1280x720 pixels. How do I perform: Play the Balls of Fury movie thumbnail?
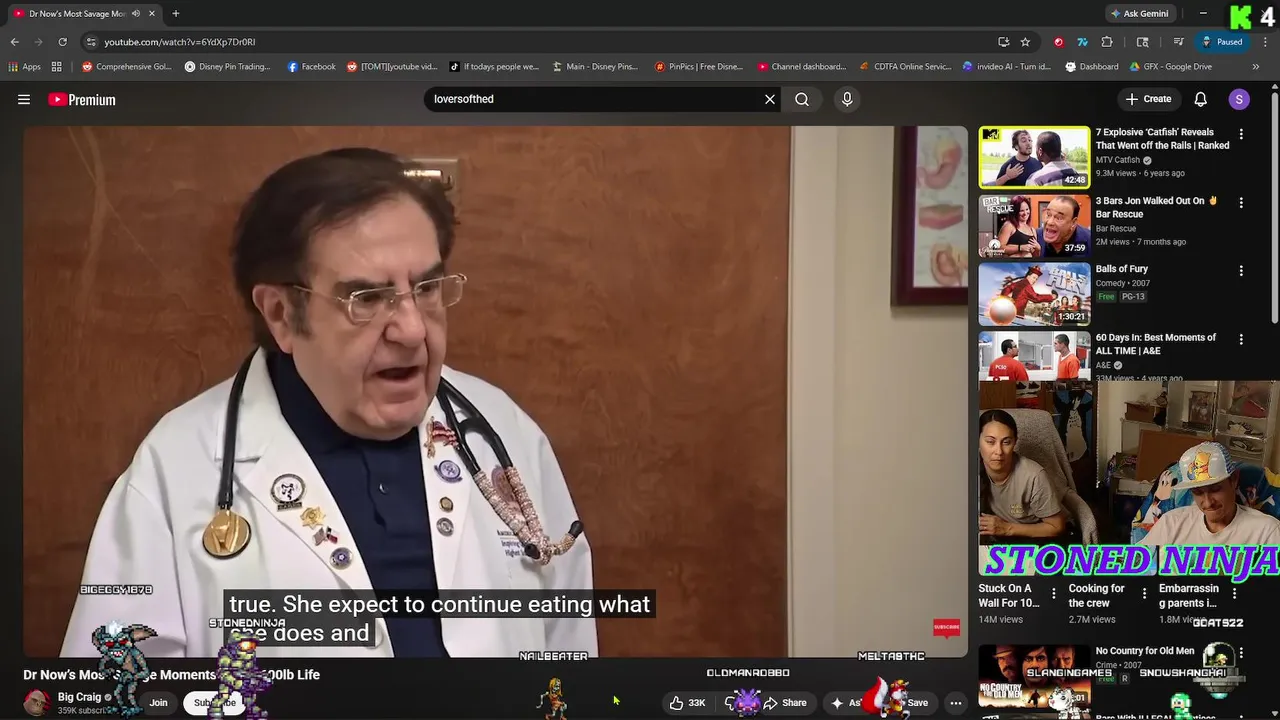[1034, 294]
